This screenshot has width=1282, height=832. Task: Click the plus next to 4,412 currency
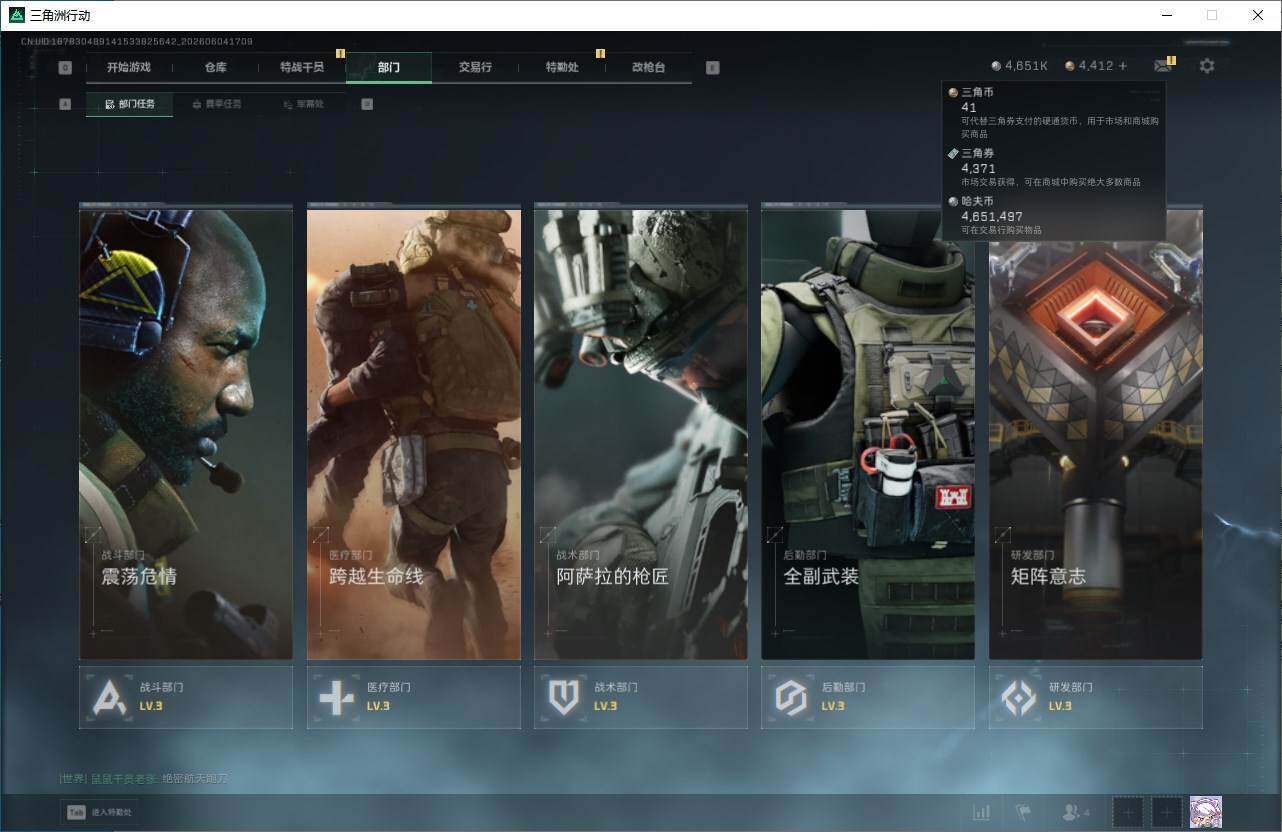click(x=1123, y=66)
